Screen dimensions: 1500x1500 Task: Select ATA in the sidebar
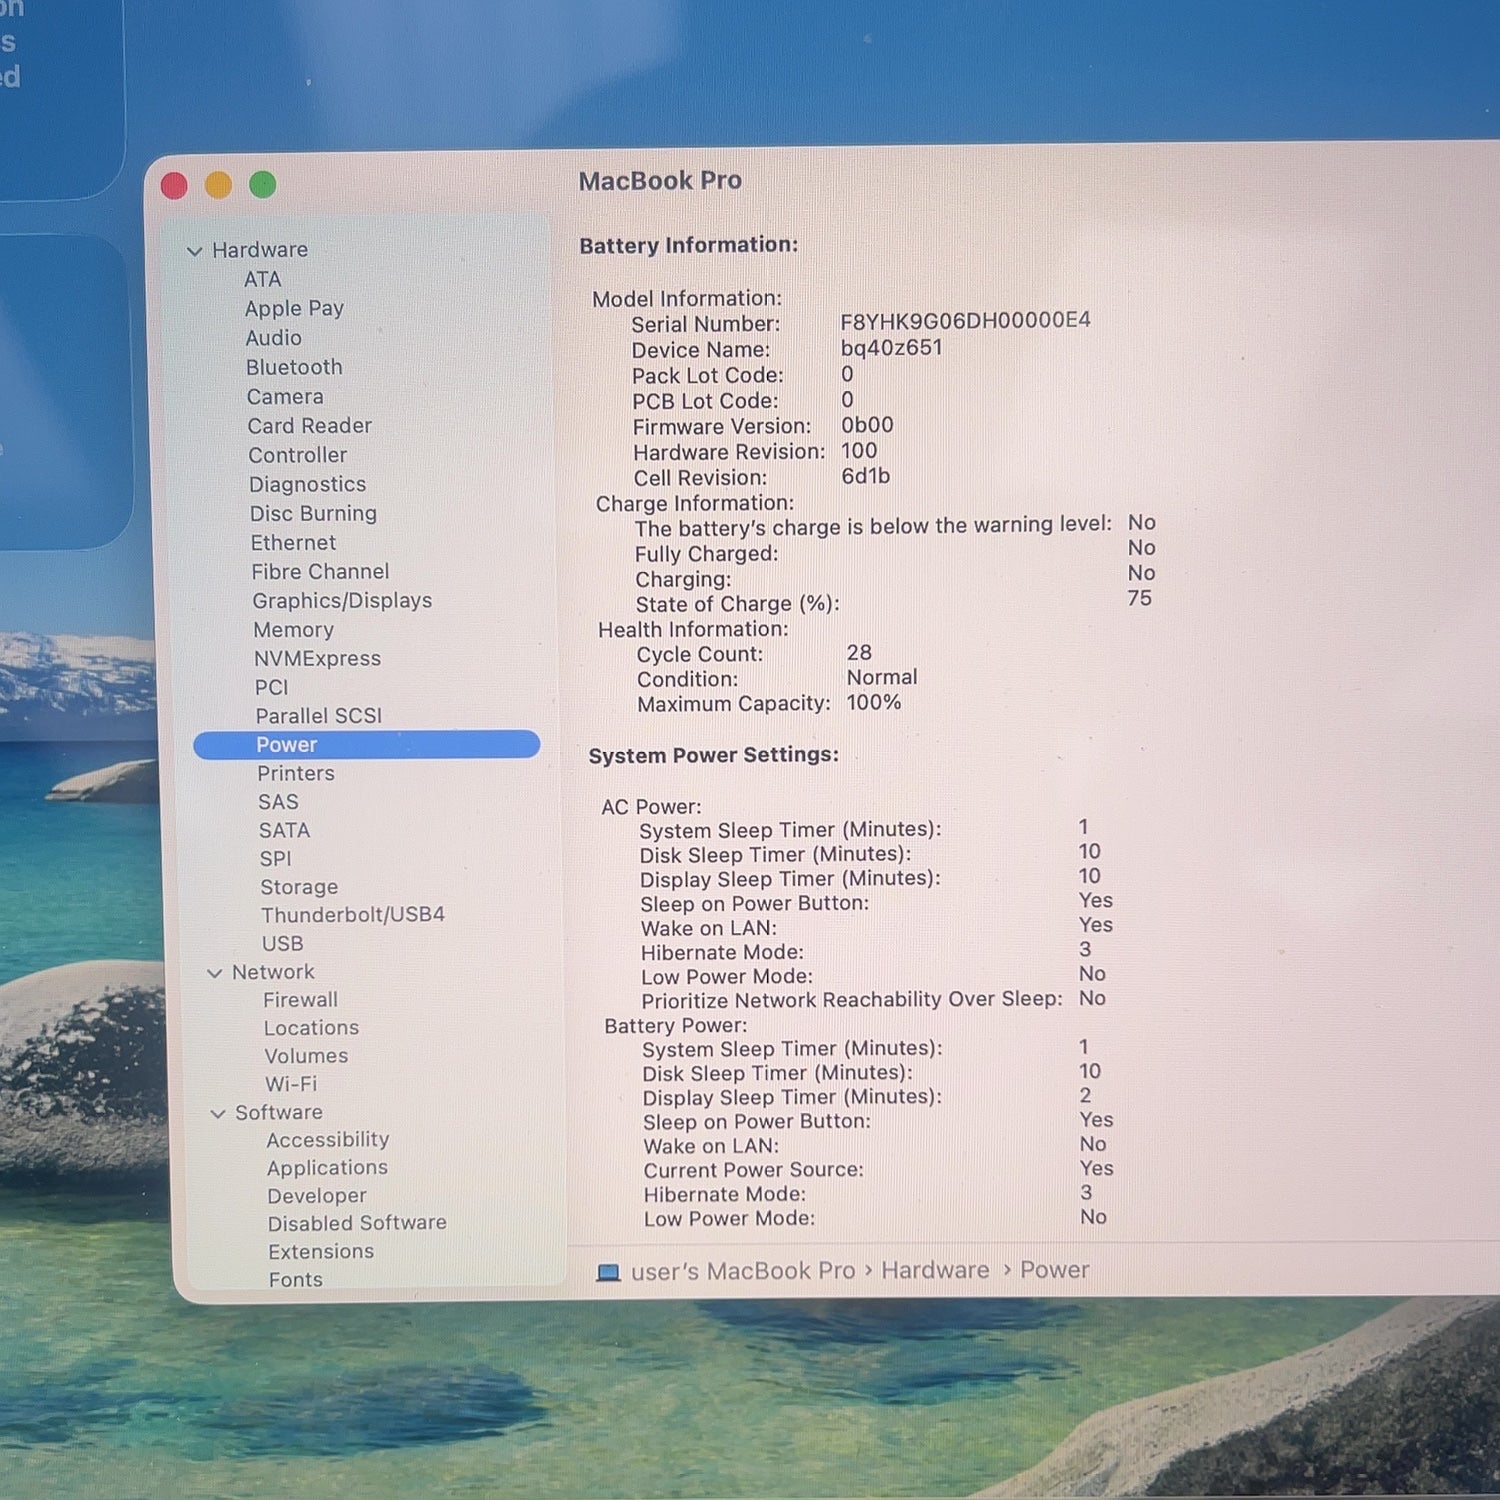263,279
